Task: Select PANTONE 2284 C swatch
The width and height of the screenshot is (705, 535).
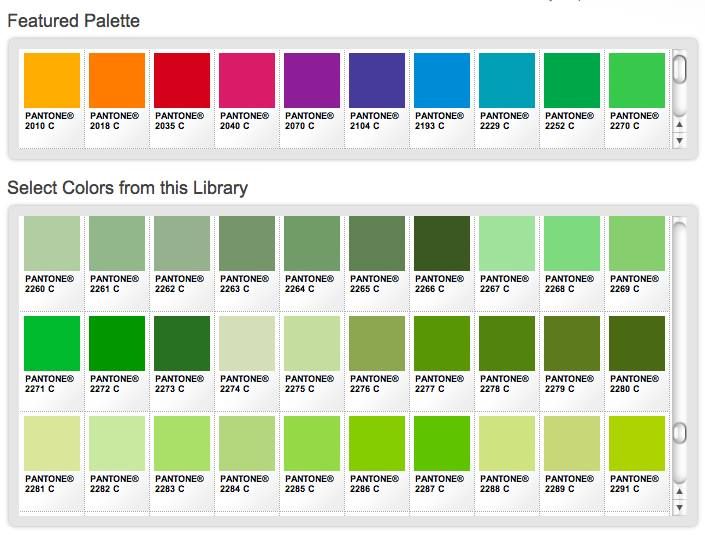Action: (x=247, y=443)
